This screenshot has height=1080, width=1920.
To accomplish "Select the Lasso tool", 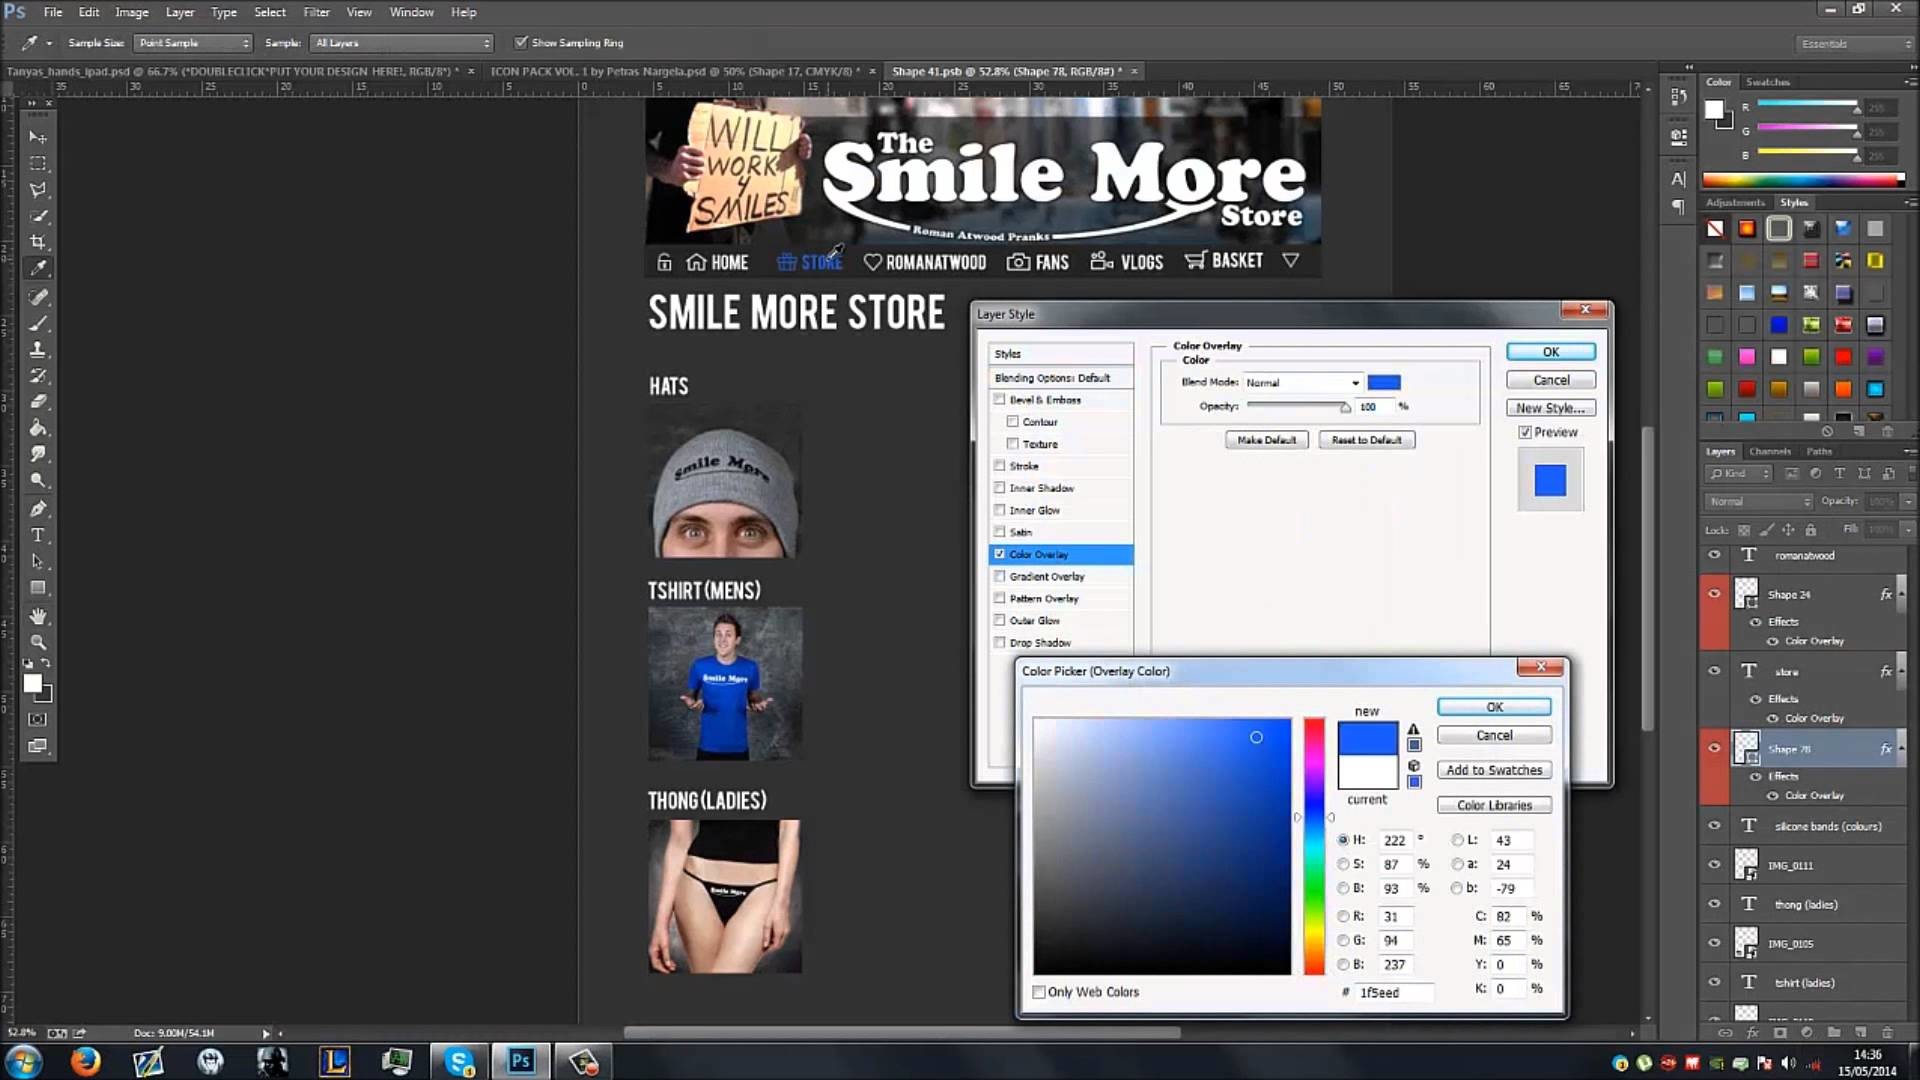I will point(37,190).
